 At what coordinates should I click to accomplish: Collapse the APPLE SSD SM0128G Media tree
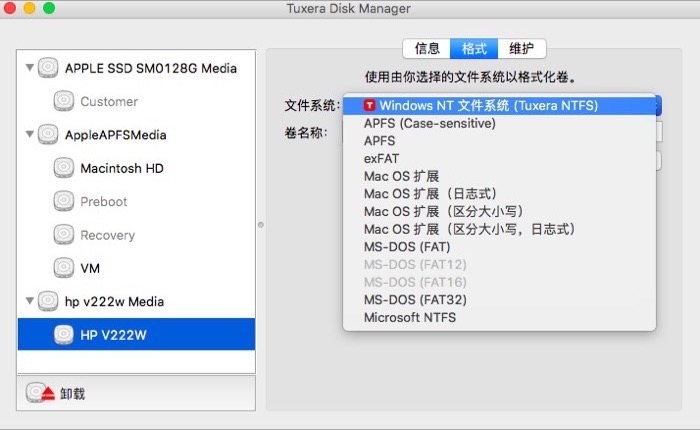(x=29, y=68)
